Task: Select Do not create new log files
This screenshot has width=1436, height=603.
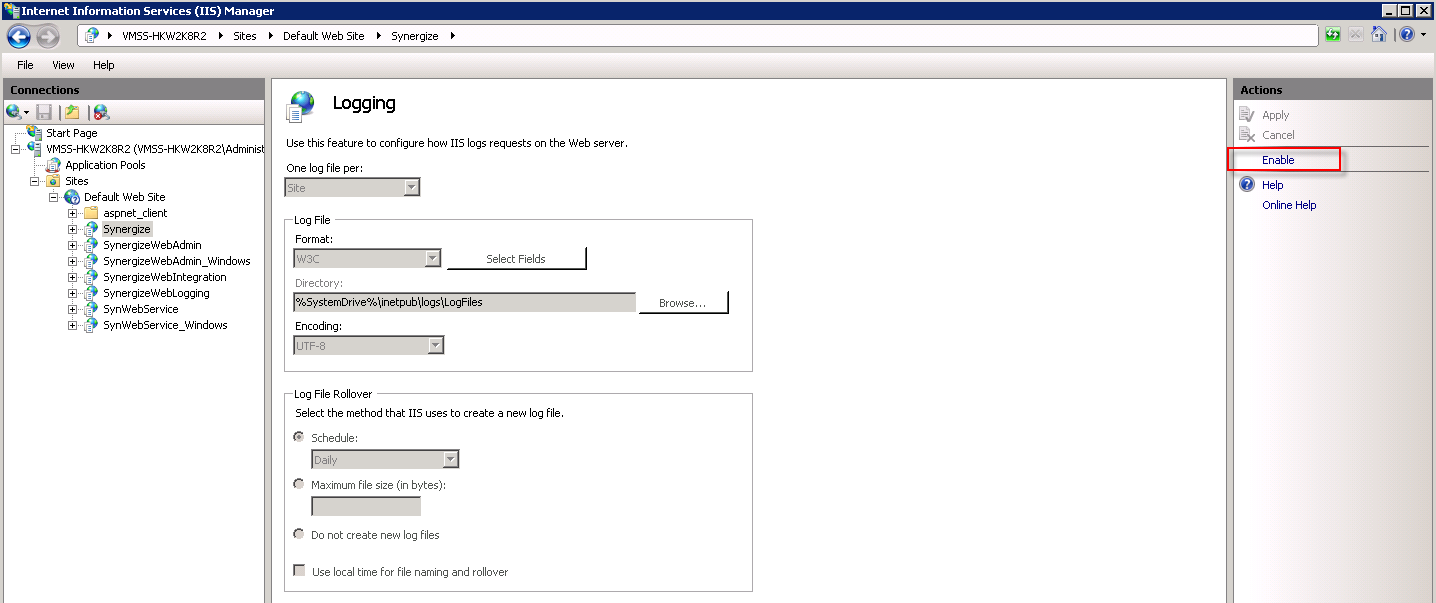Action: coord(298,534)
